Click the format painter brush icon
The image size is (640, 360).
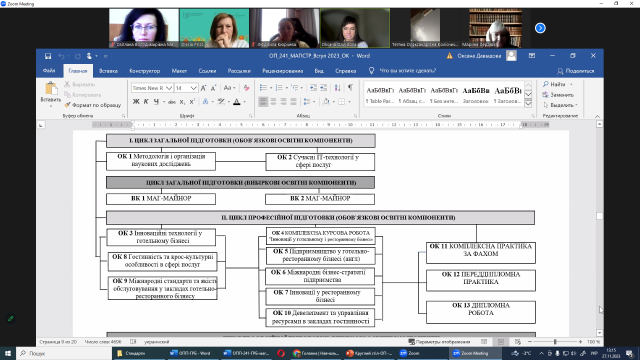tap(68, 105)
